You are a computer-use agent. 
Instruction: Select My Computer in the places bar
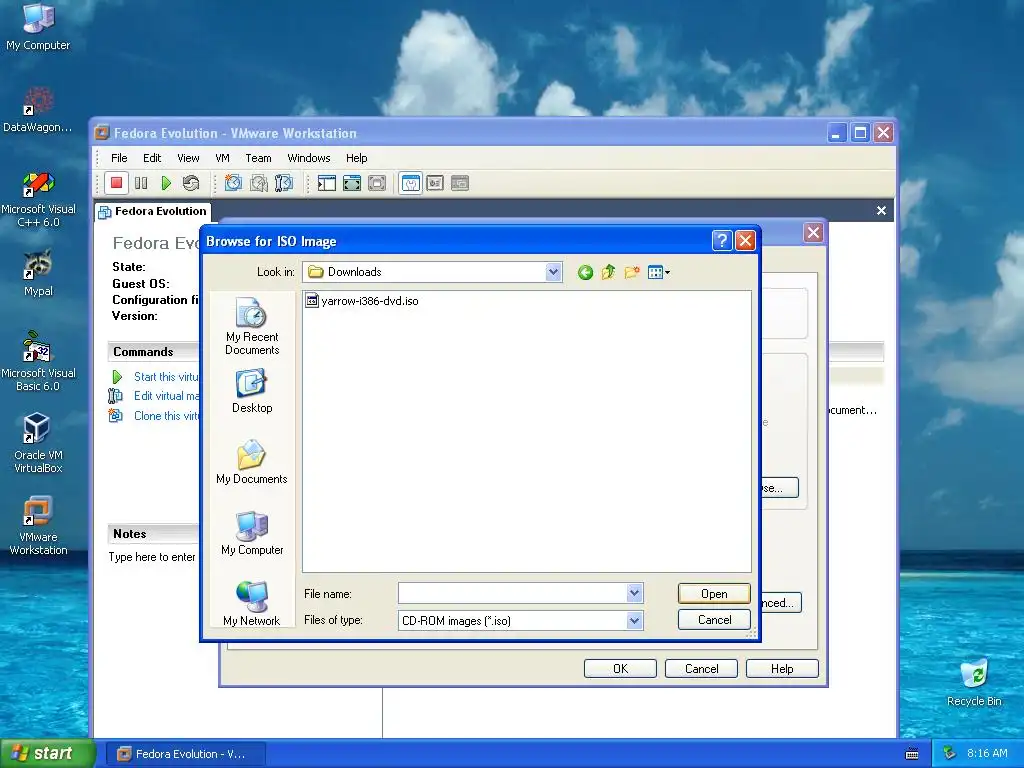[x=252, y=534]
